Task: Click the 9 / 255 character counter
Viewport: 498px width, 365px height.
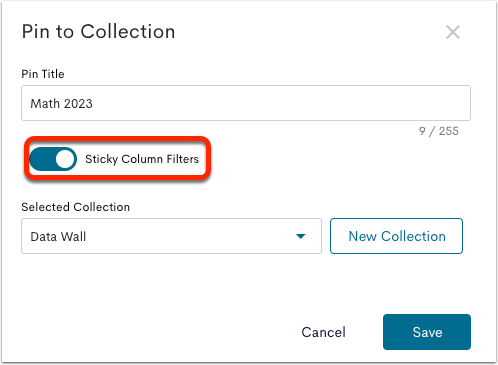Action: click(439, 131)
